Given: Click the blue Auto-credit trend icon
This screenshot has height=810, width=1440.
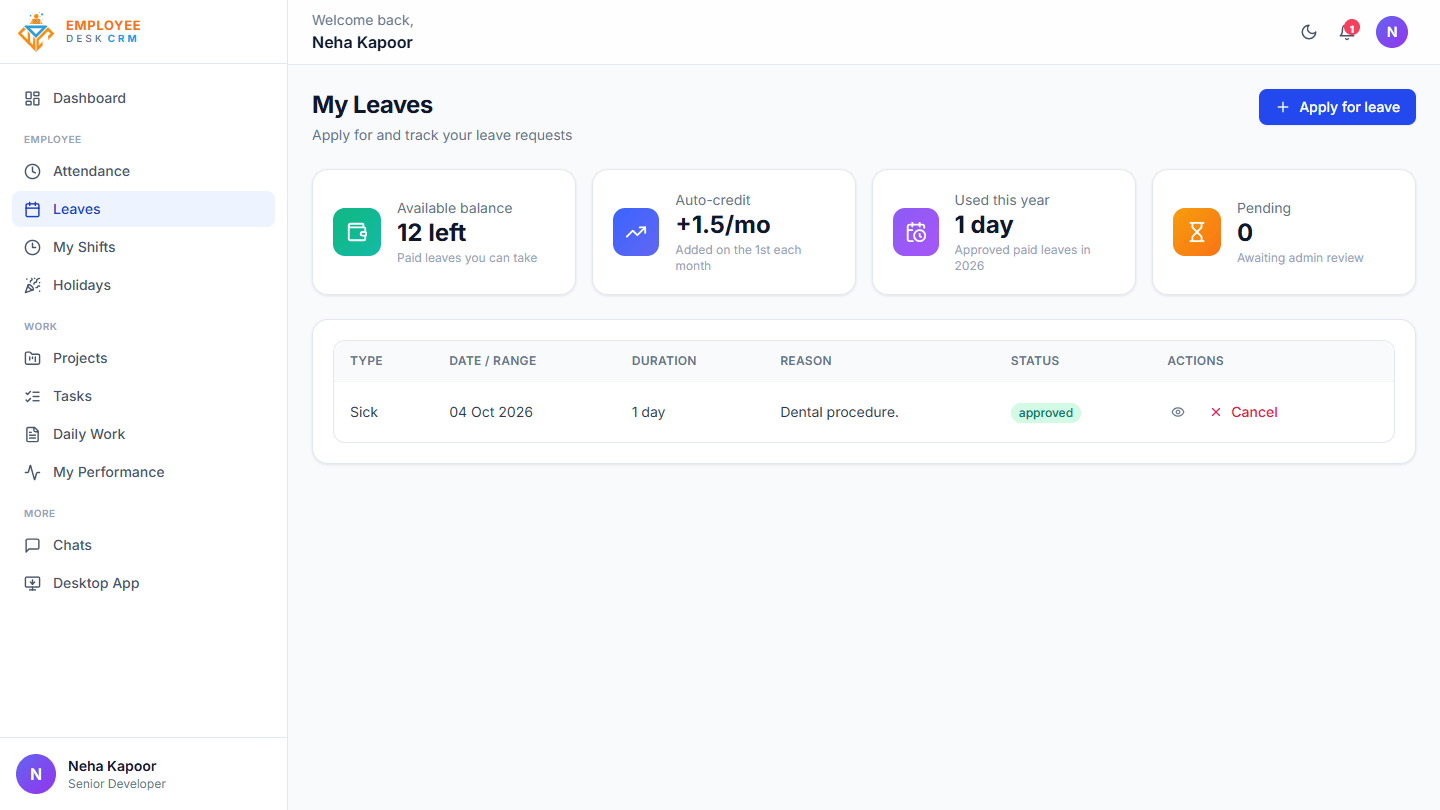Looking at the screenshot, I should [636, 232].
